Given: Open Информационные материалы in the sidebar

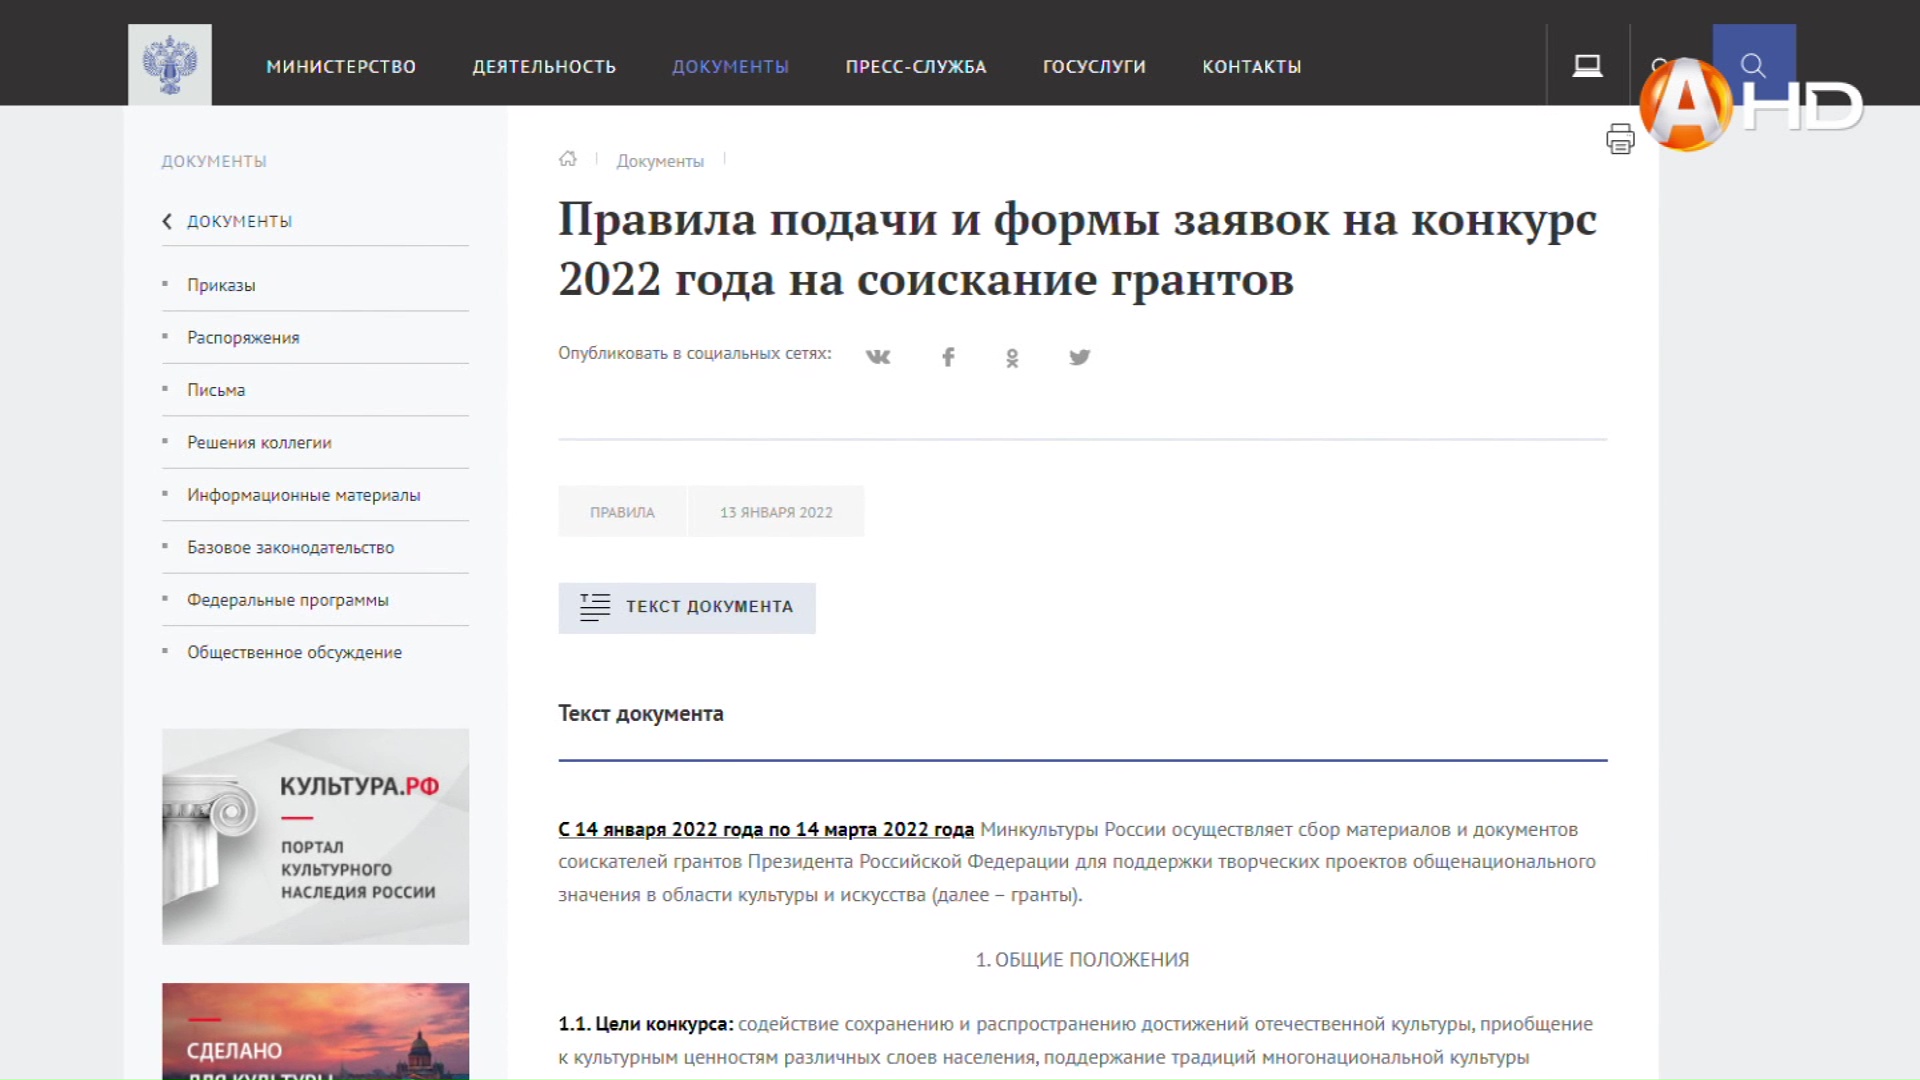Looking at the screenshot, I should pos(303,495).
